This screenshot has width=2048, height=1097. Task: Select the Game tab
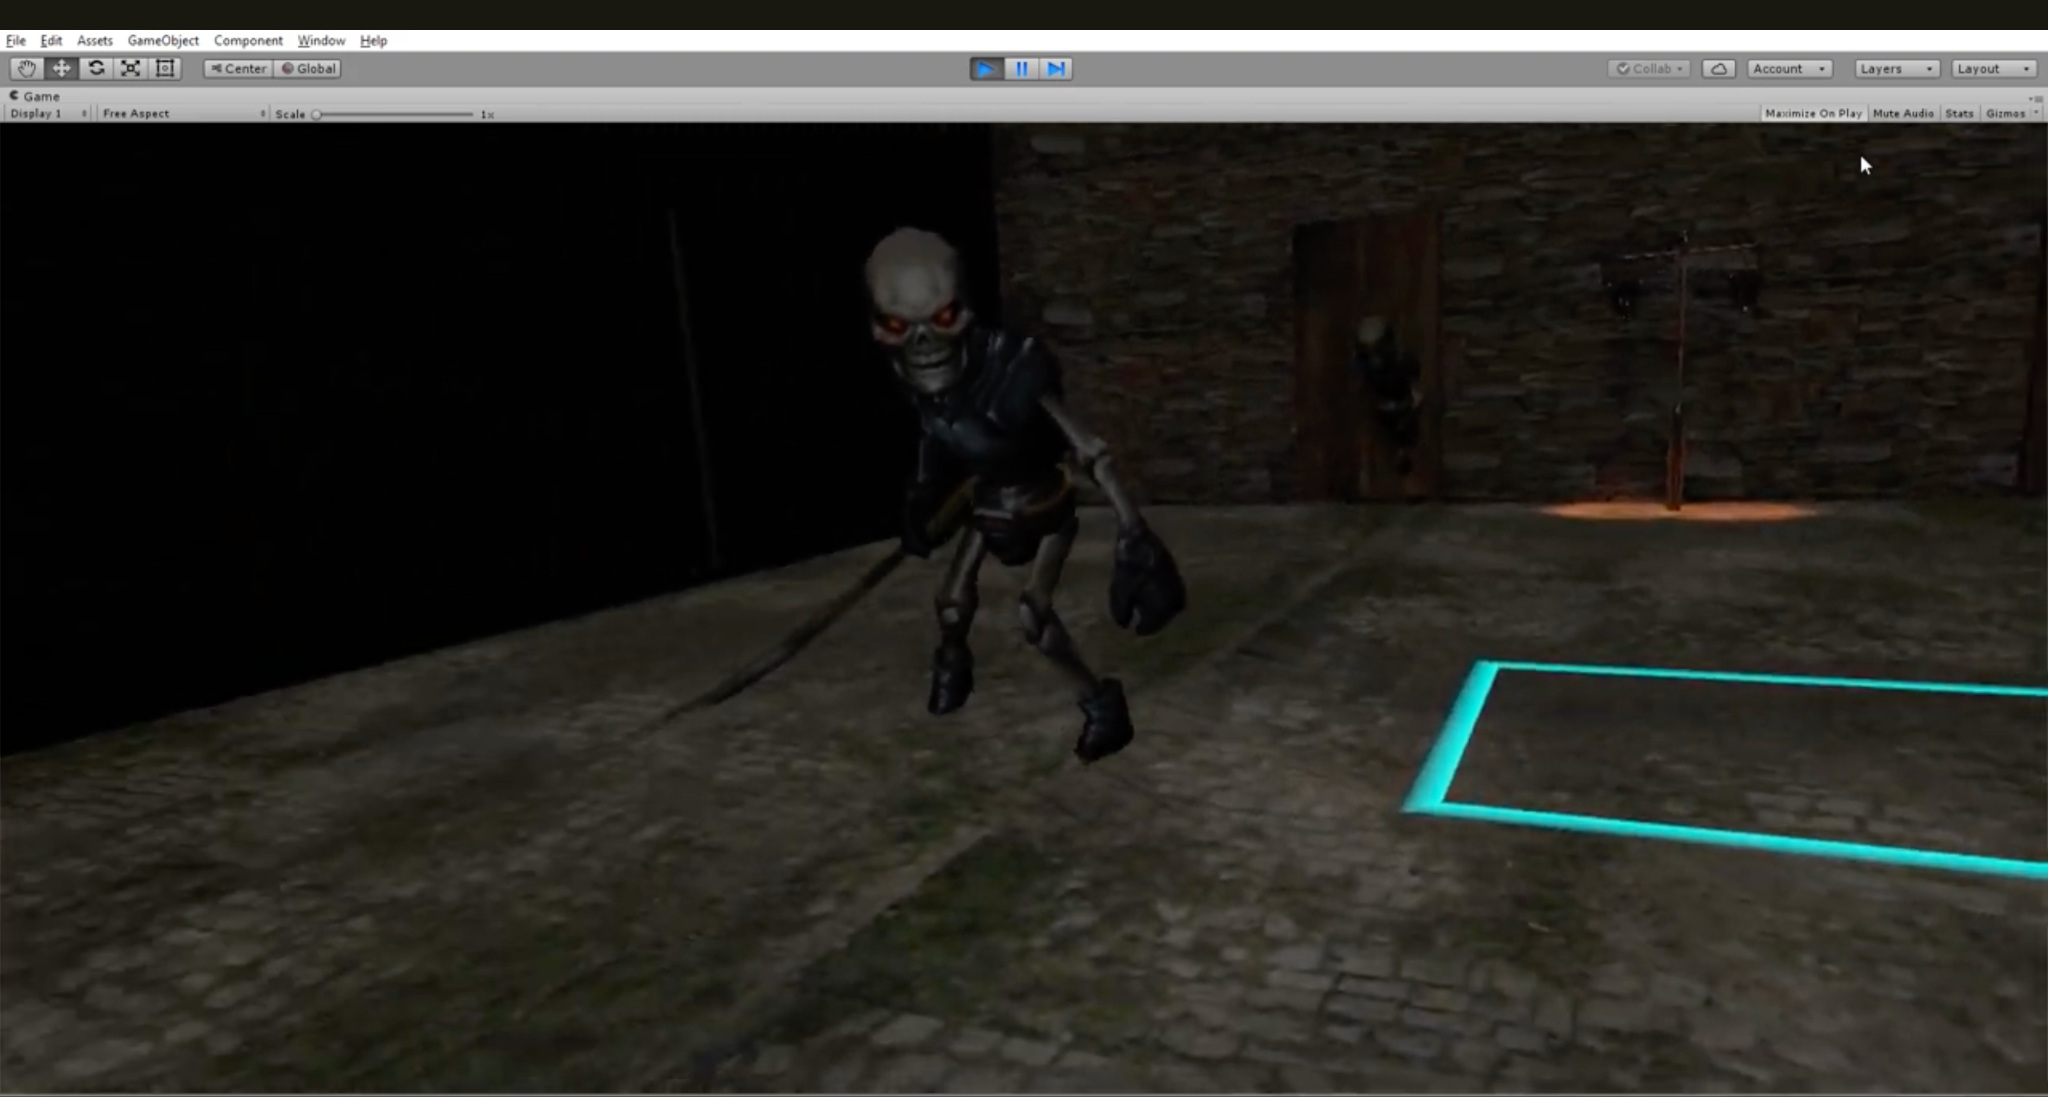pyautogui.click(x=35, y=96)
